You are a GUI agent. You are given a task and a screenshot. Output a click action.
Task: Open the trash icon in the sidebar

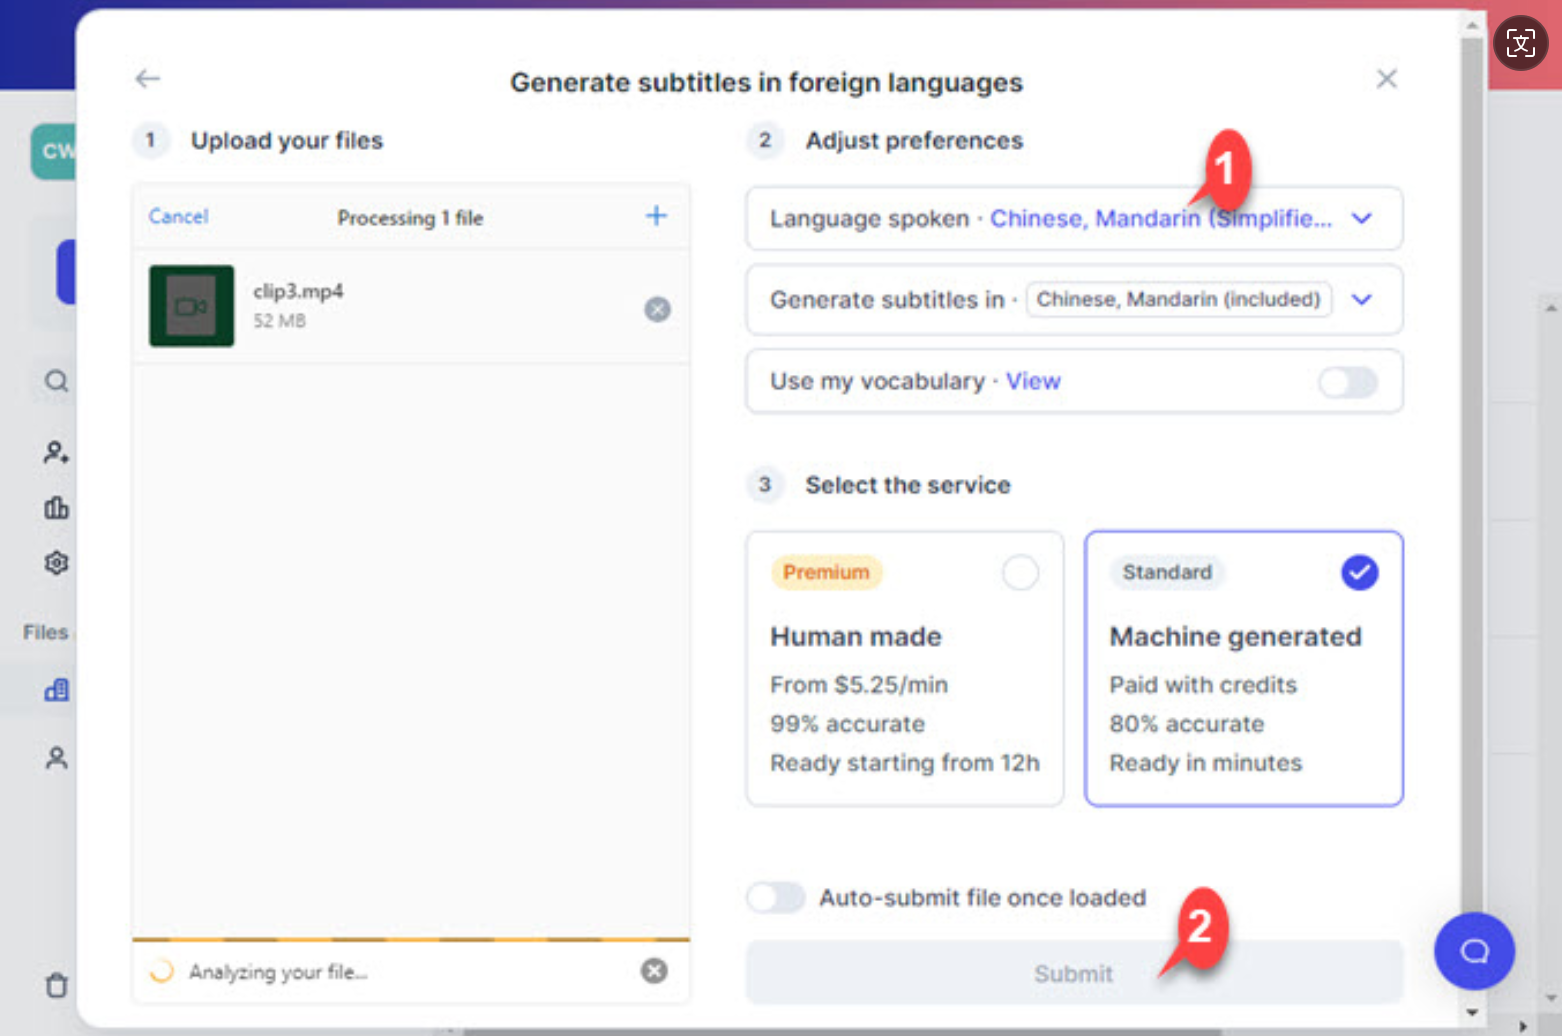(x=56, y=986)
